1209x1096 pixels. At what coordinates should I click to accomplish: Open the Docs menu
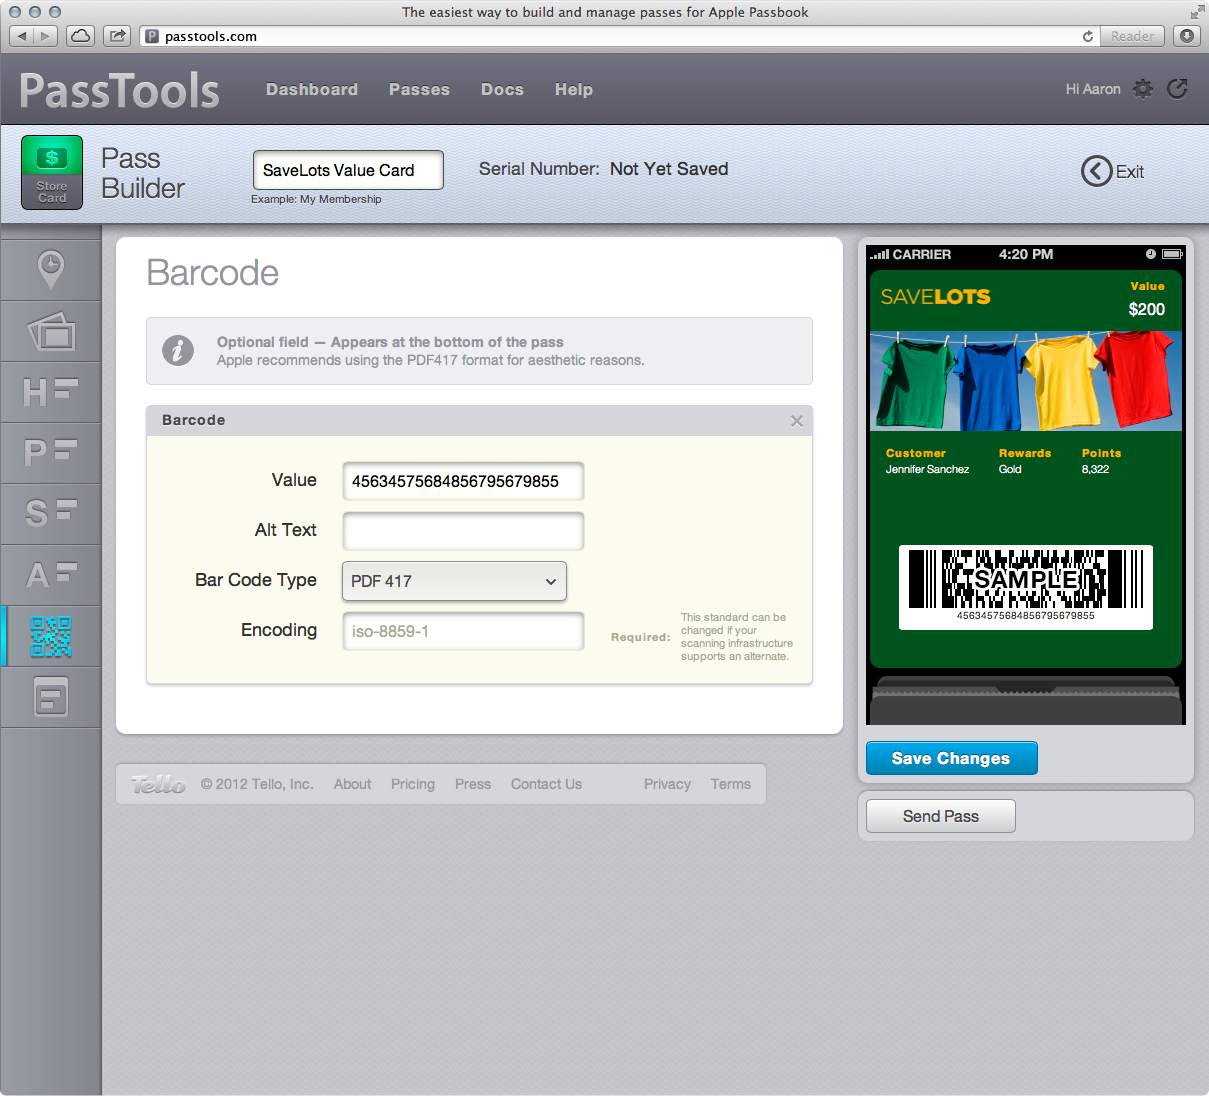(x=502, y=89)
